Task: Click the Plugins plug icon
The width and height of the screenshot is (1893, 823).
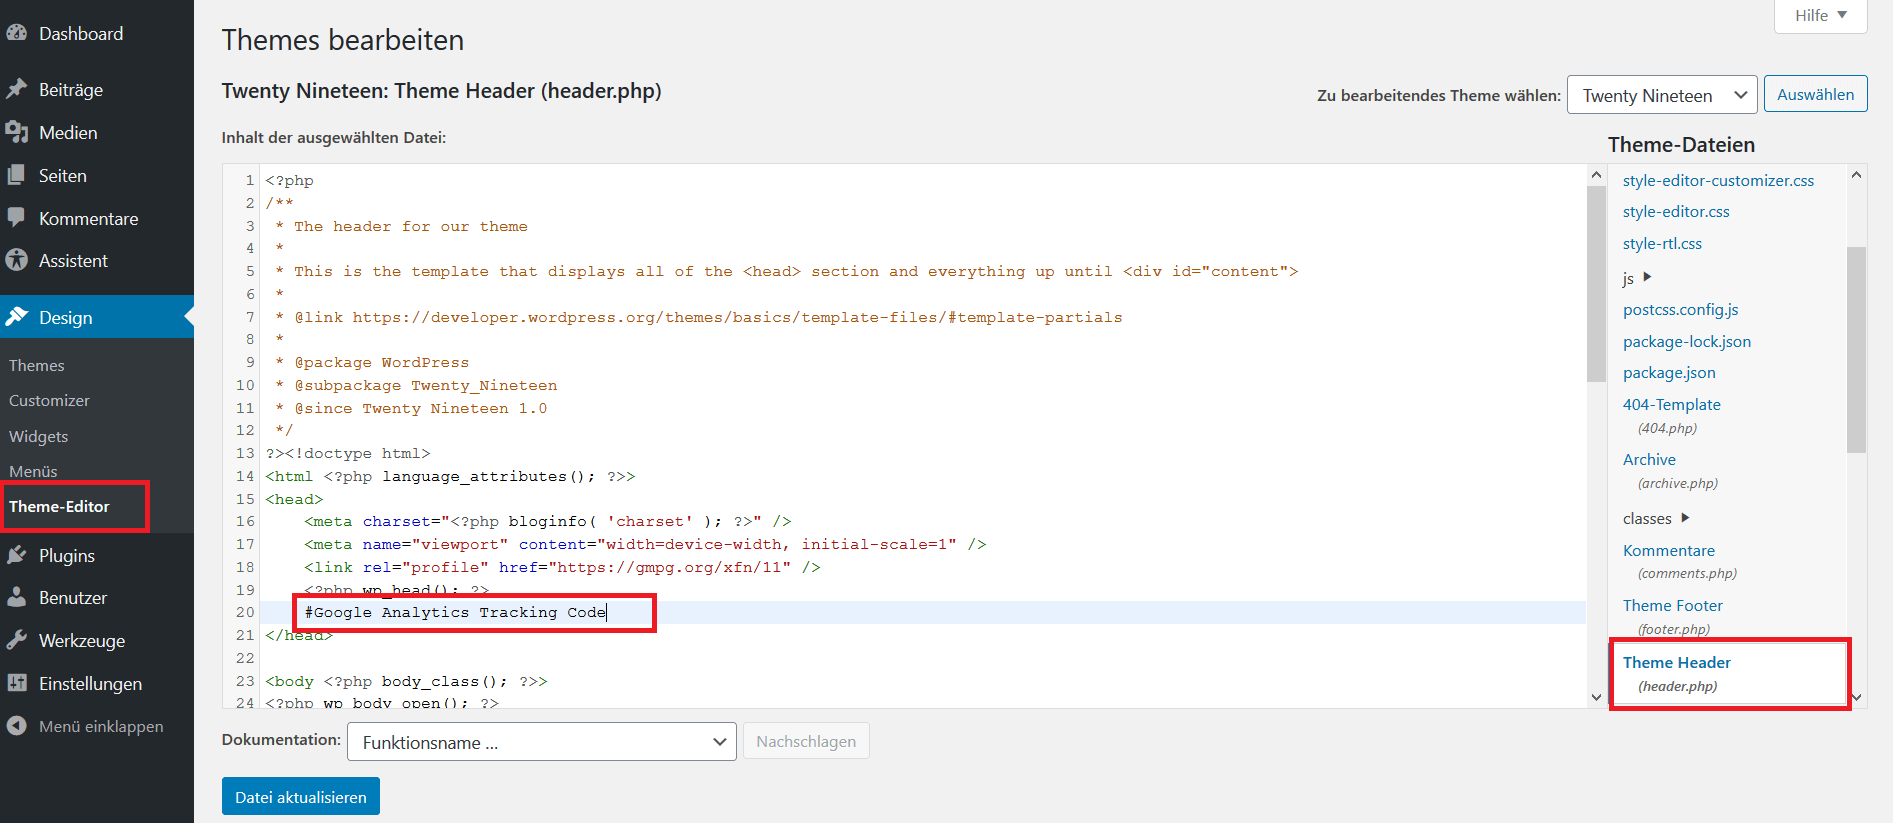Action: click(x=17, y=555)
